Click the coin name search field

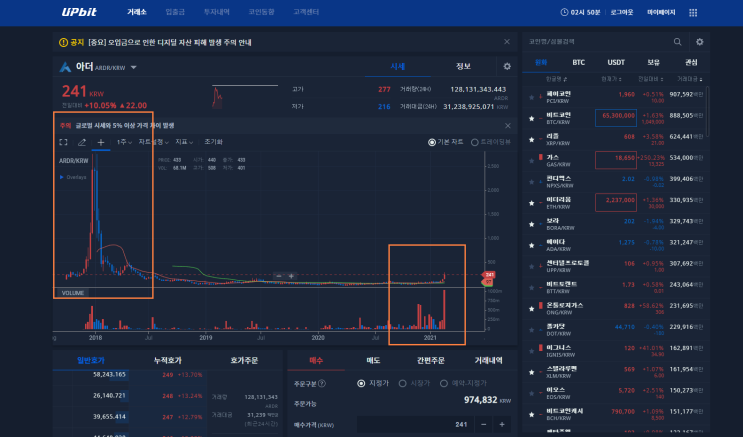(597, 42)
